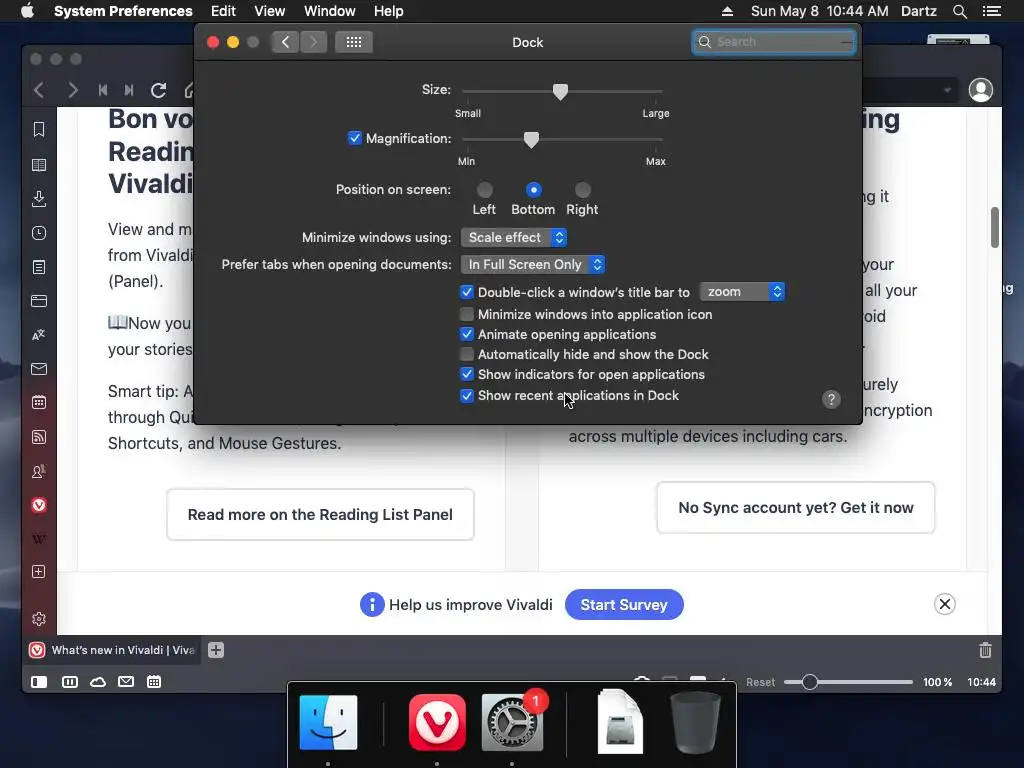Image resolution: width=1024 pixels, height=768 pixels.
Task: Open new tab with plus button
Action: (216, 650)
